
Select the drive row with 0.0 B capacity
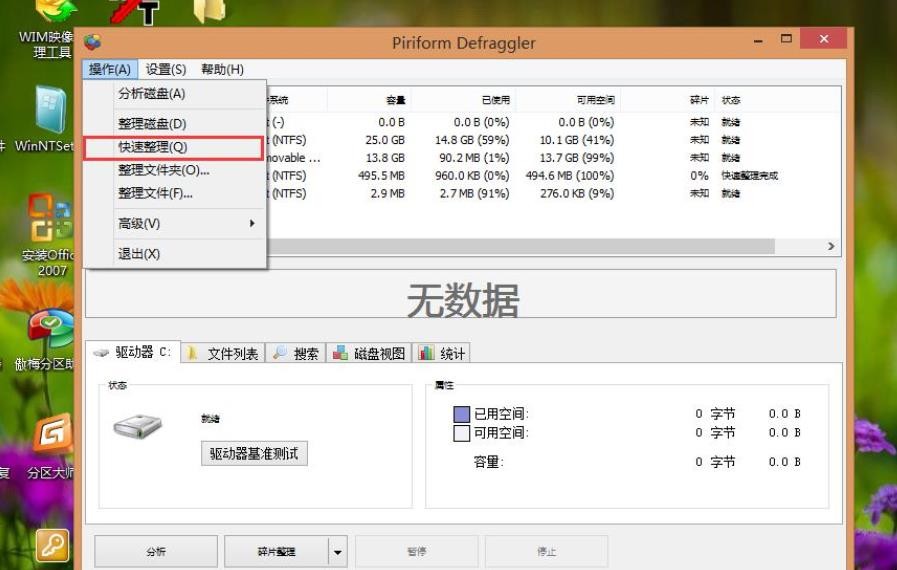point(553,122)
